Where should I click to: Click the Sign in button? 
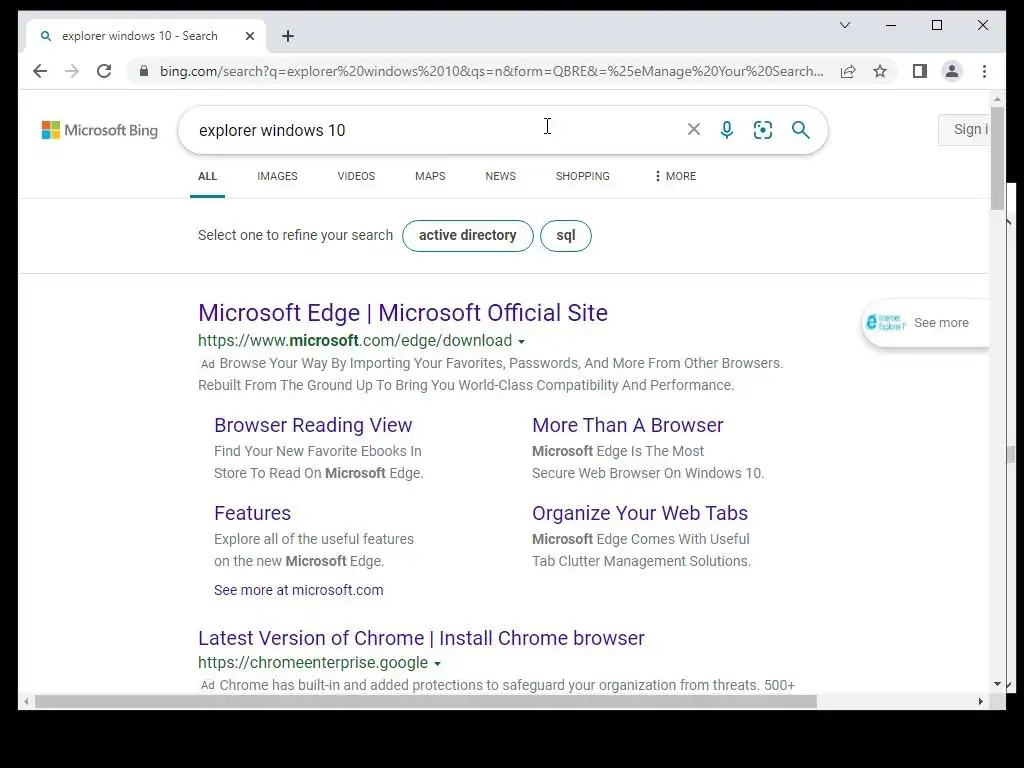(964, 129)
